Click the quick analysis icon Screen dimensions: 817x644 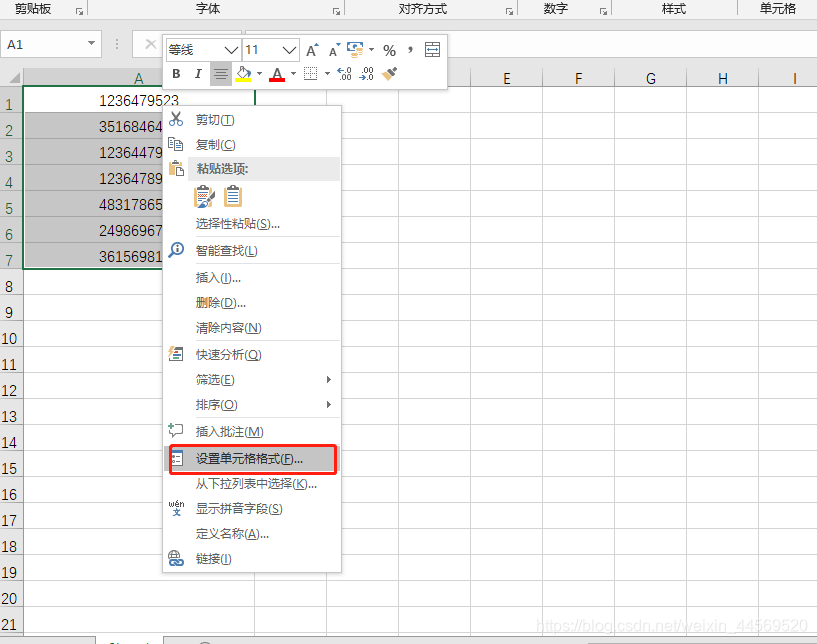click(176, 354)
